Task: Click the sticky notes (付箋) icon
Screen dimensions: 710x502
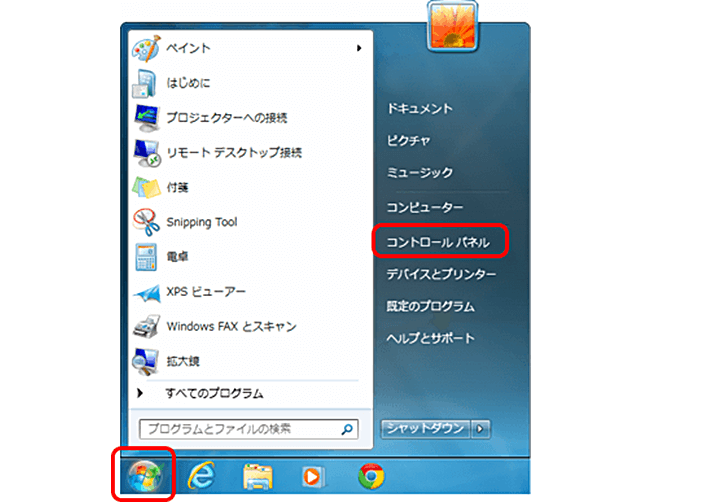Action: 147,187
